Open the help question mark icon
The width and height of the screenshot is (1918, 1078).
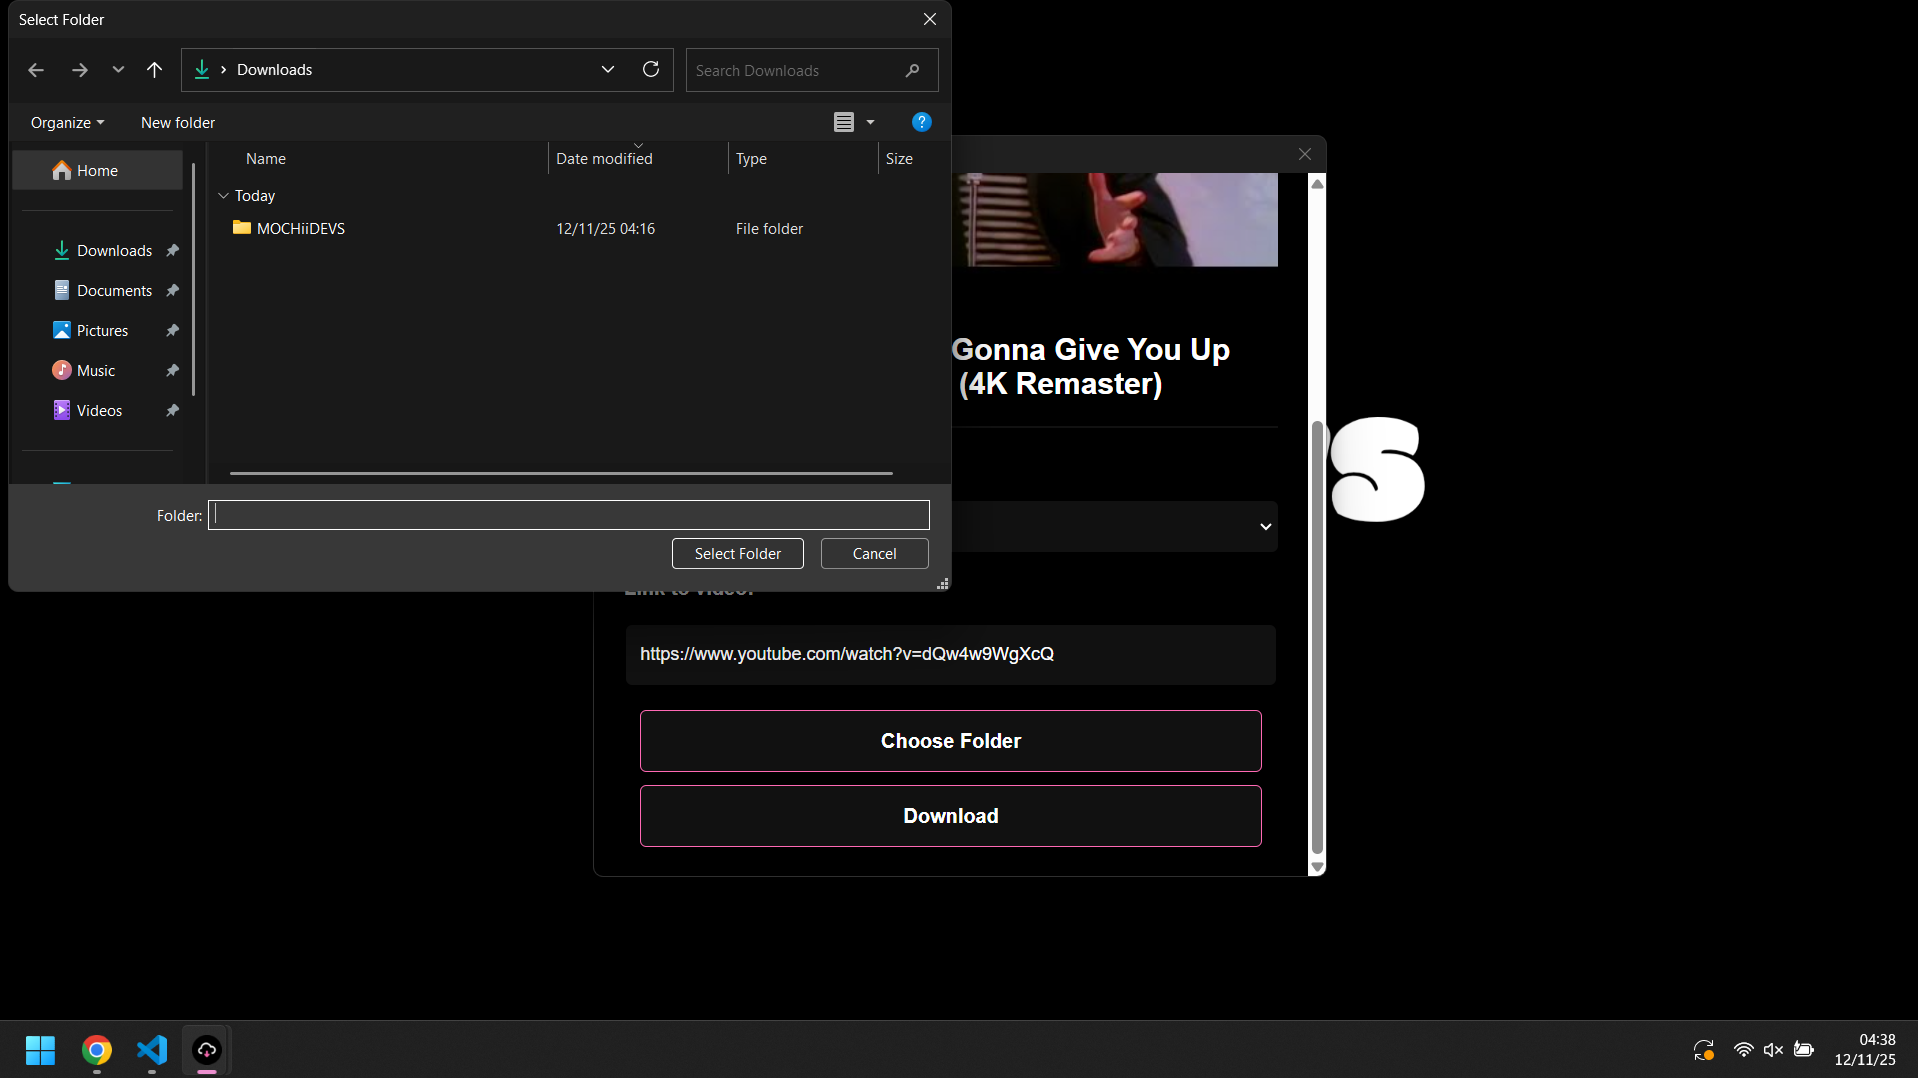click(x=921, y=122)
